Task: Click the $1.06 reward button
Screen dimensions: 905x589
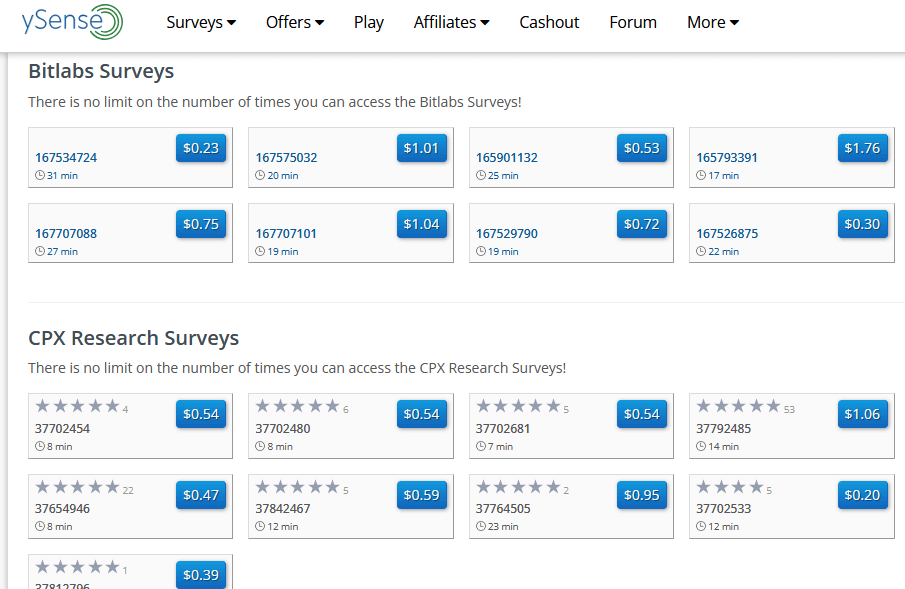Action: [x=862, y=414]
